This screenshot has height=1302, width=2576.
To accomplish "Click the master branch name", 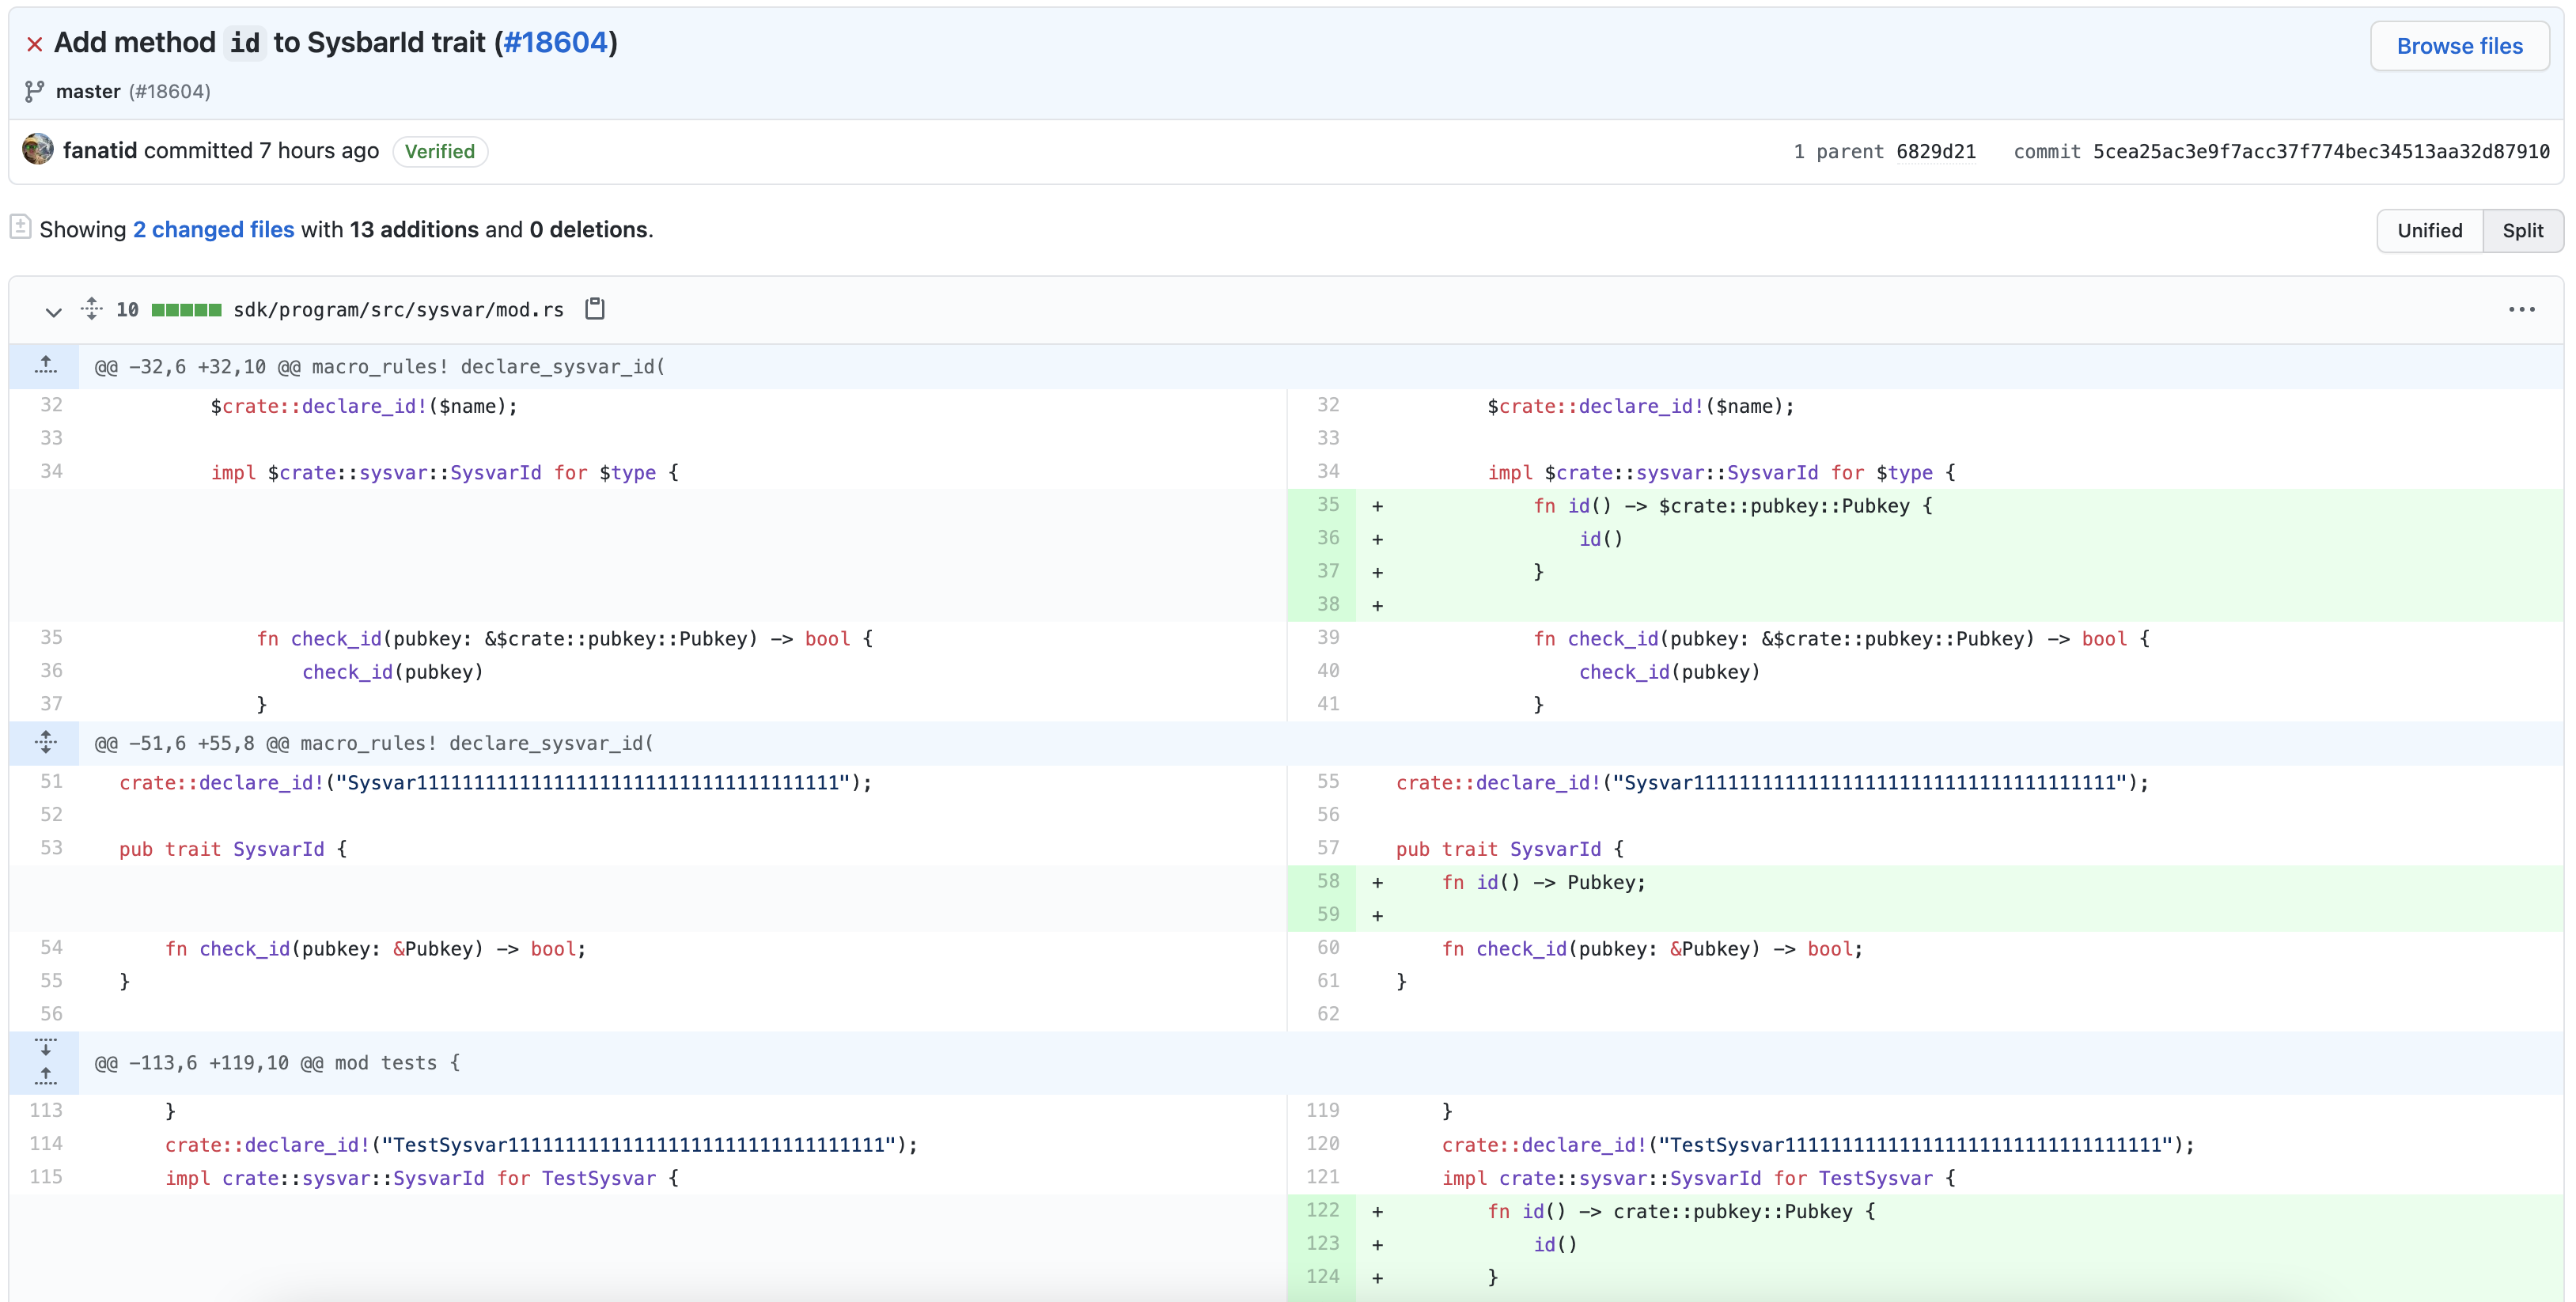I will tap(88, 91).
